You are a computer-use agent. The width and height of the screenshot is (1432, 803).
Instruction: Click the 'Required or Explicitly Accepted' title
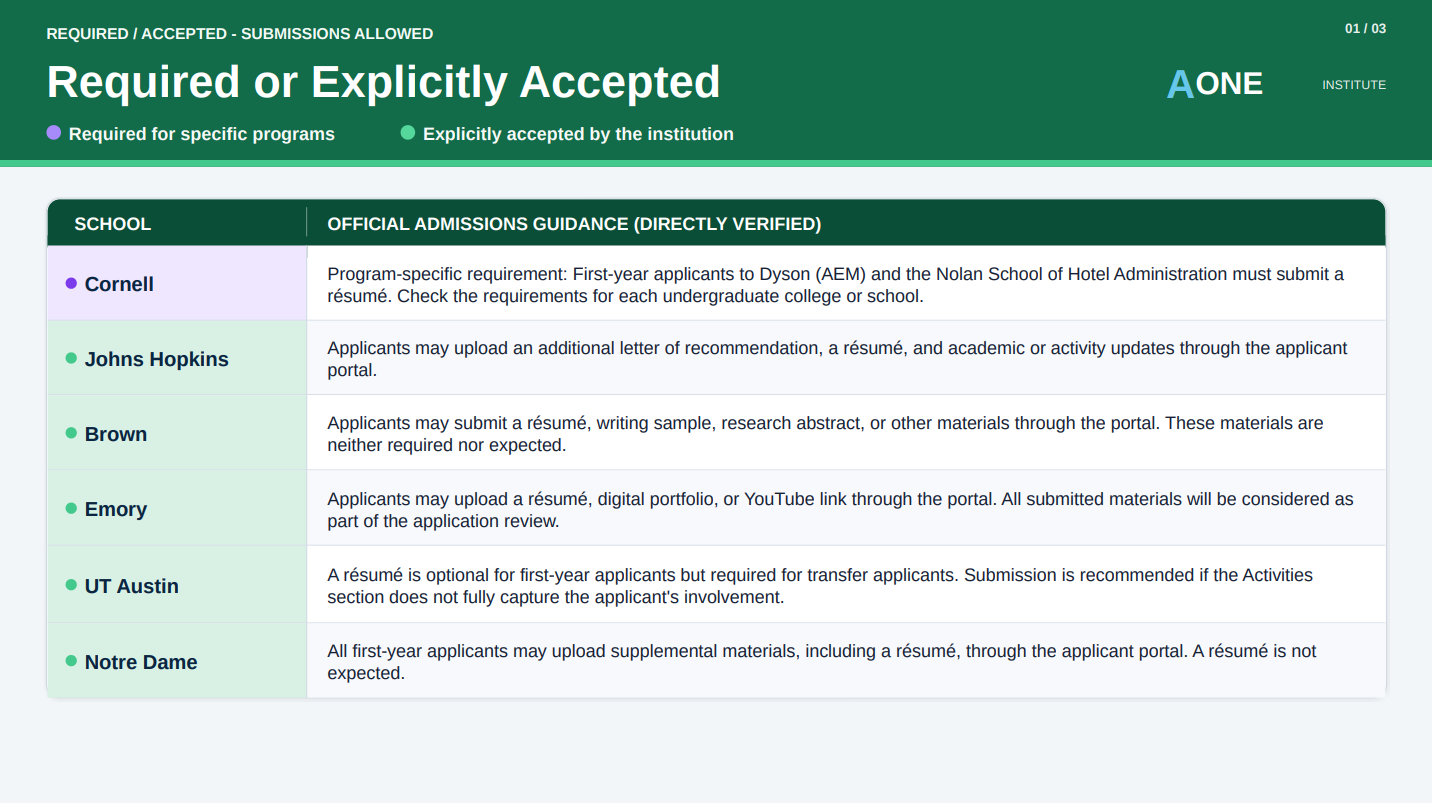point(383,82)
